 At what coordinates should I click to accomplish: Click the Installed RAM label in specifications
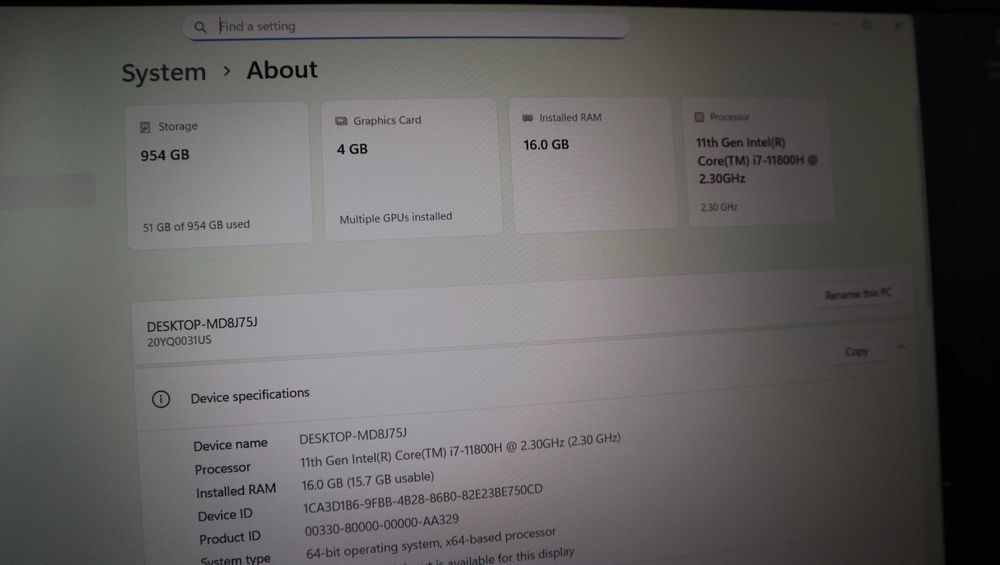(x=236, y=491)
